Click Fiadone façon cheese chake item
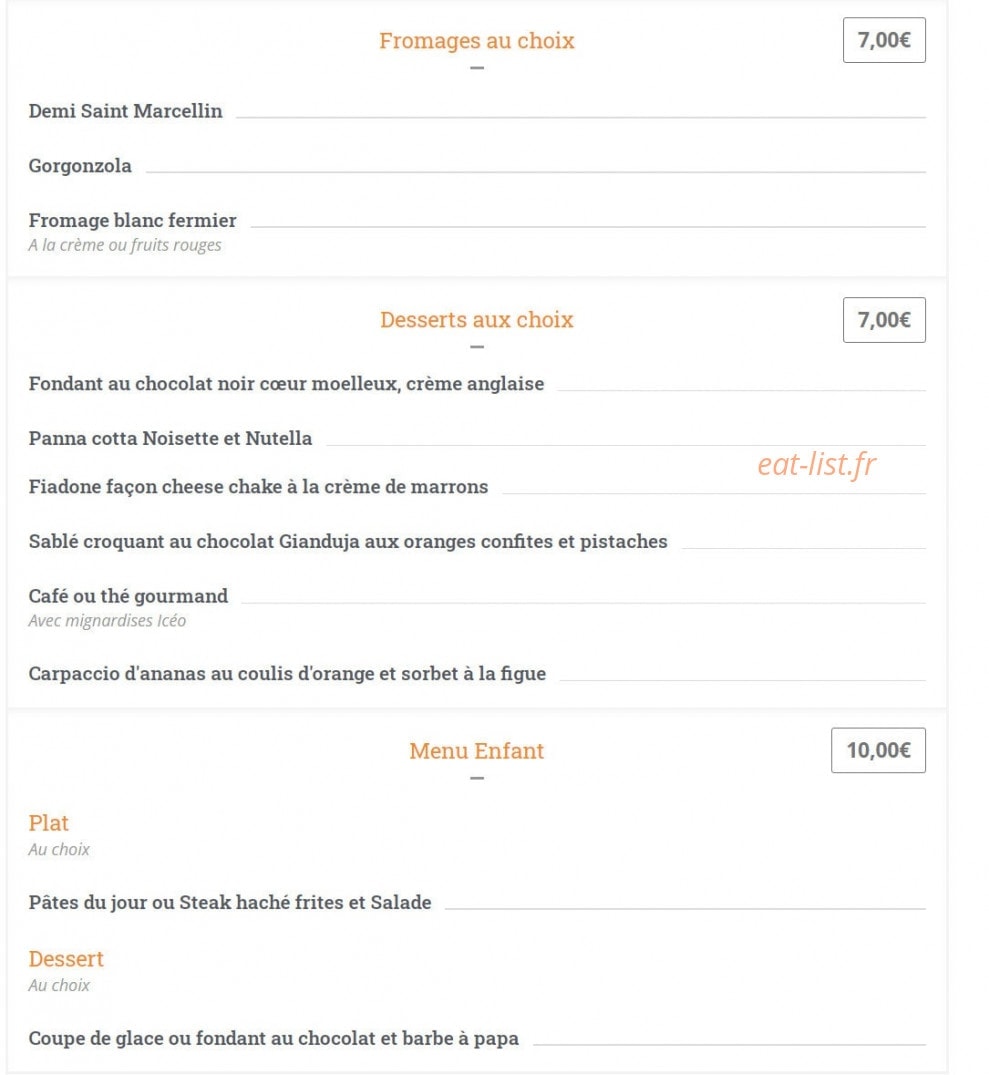This screenshot has width=989, height=1075. click(x=258, y=487)
